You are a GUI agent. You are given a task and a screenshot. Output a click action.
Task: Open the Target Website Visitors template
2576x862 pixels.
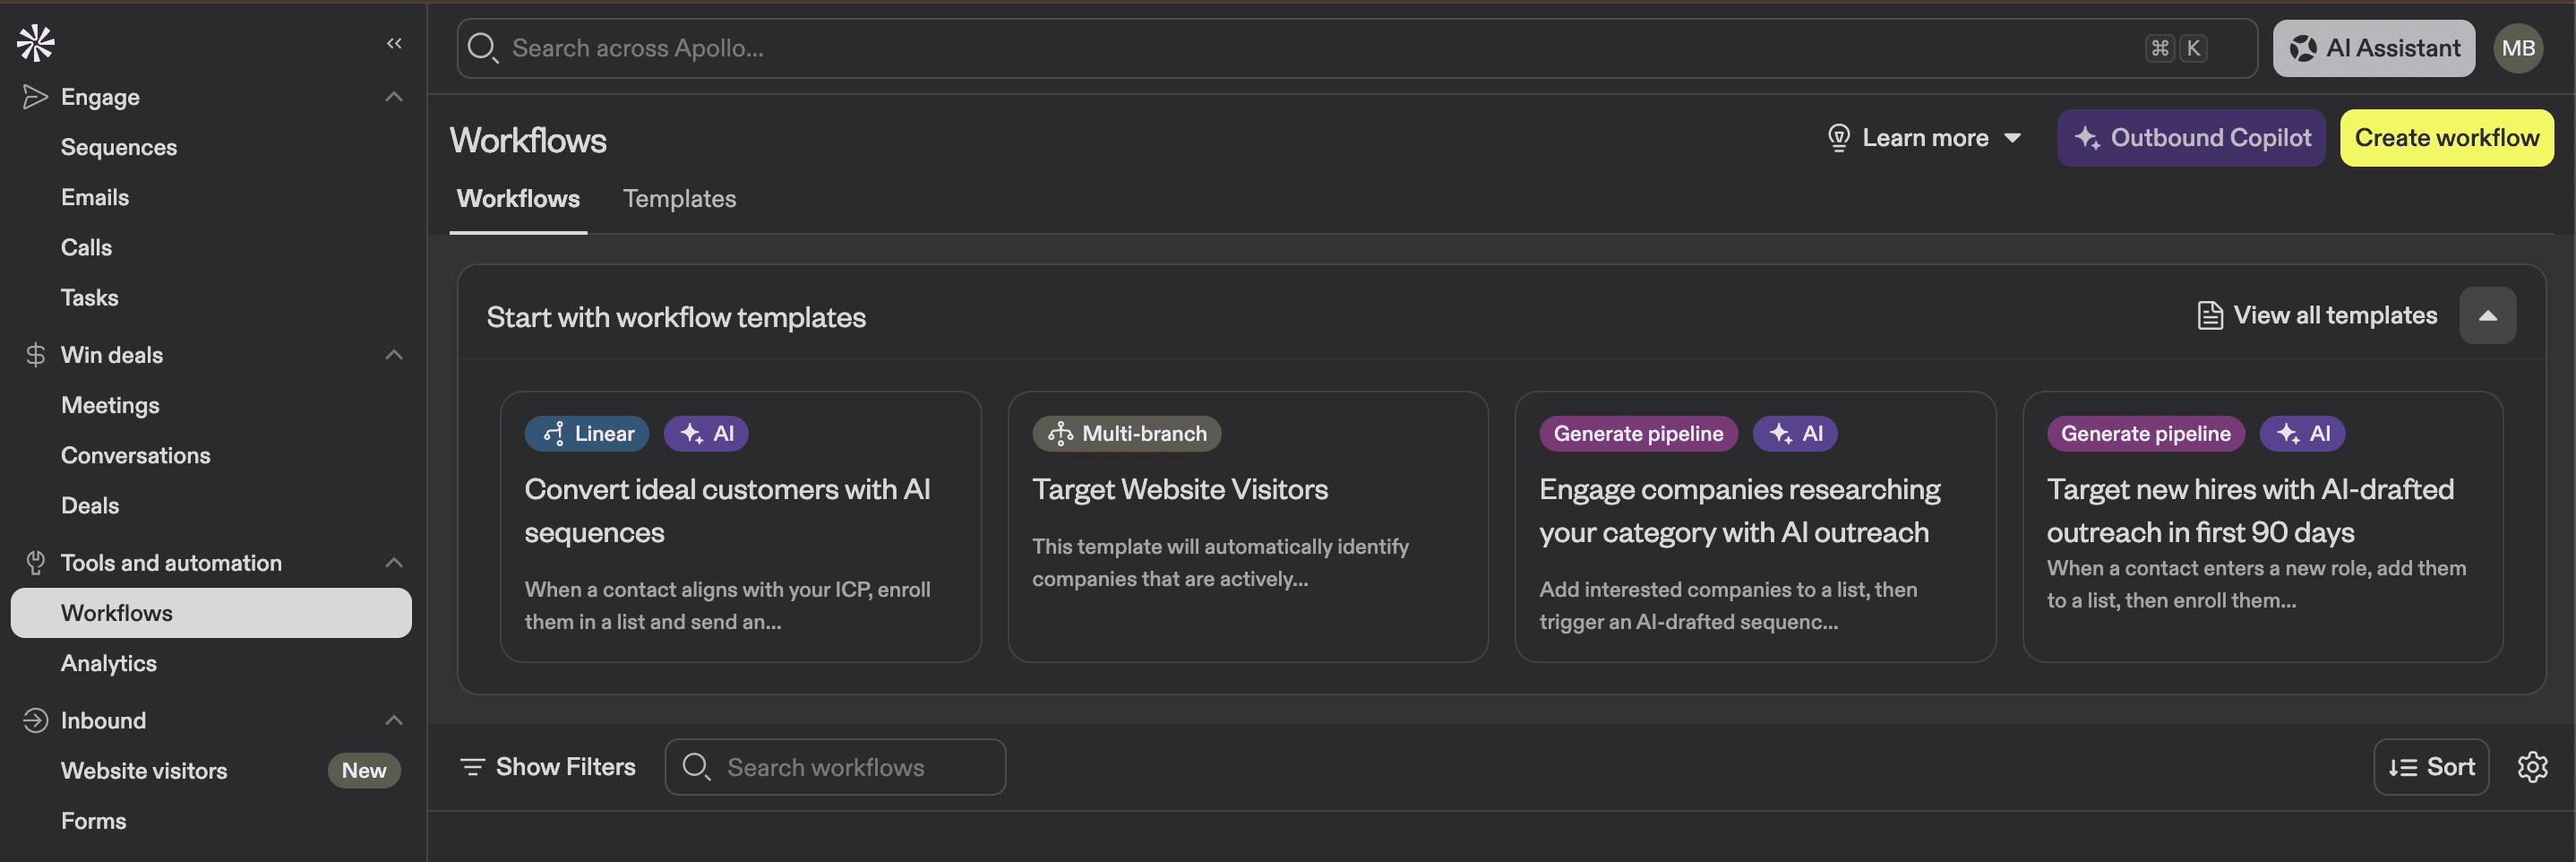pyautogui.click(x=1248, y=525)
